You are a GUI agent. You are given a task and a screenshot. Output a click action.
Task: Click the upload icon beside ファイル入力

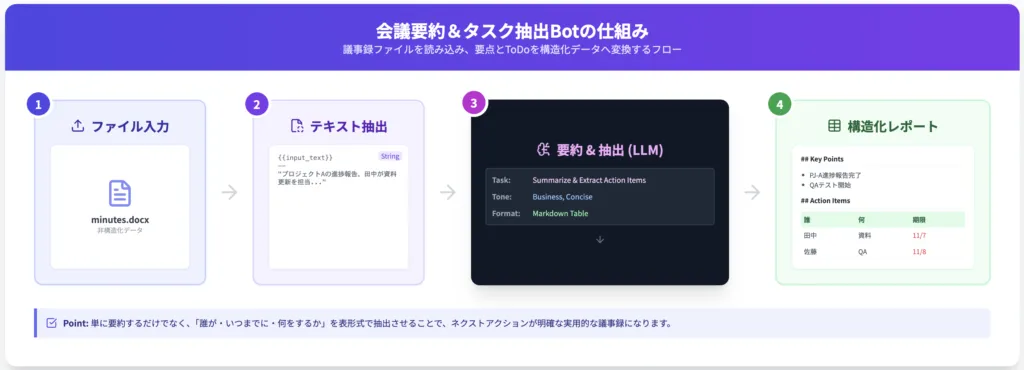[x=78, y=127]
